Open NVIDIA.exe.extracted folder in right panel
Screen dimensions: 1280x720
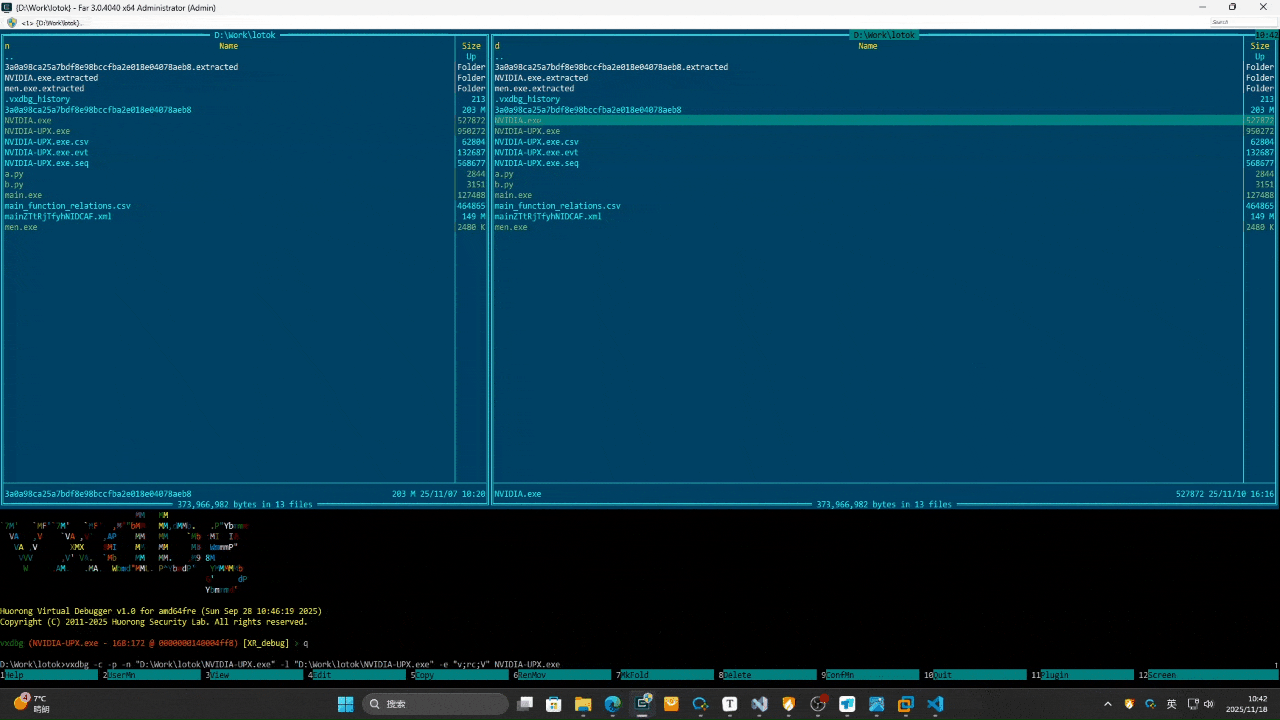tap(541, 78)
